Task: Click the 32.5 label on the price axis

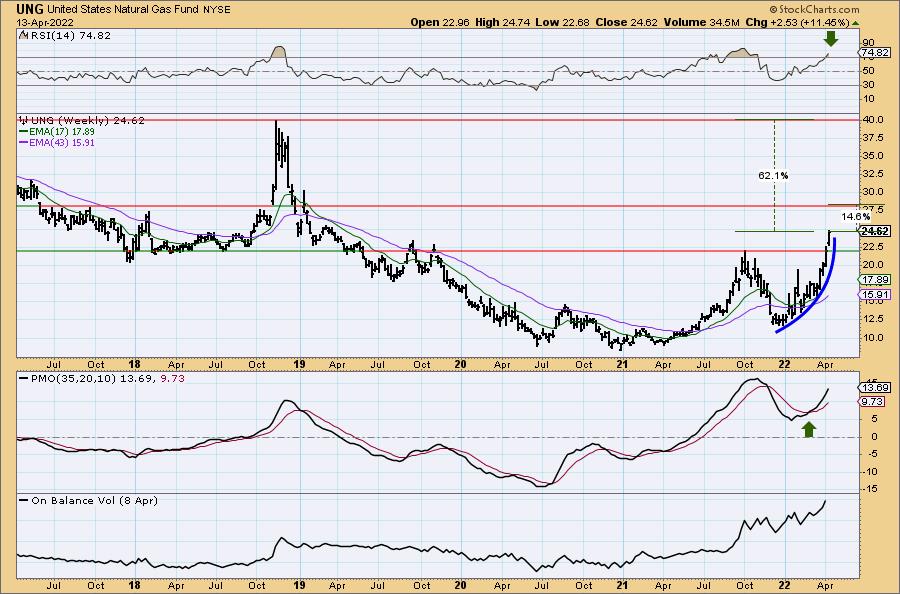Action: tap(872, 174)
